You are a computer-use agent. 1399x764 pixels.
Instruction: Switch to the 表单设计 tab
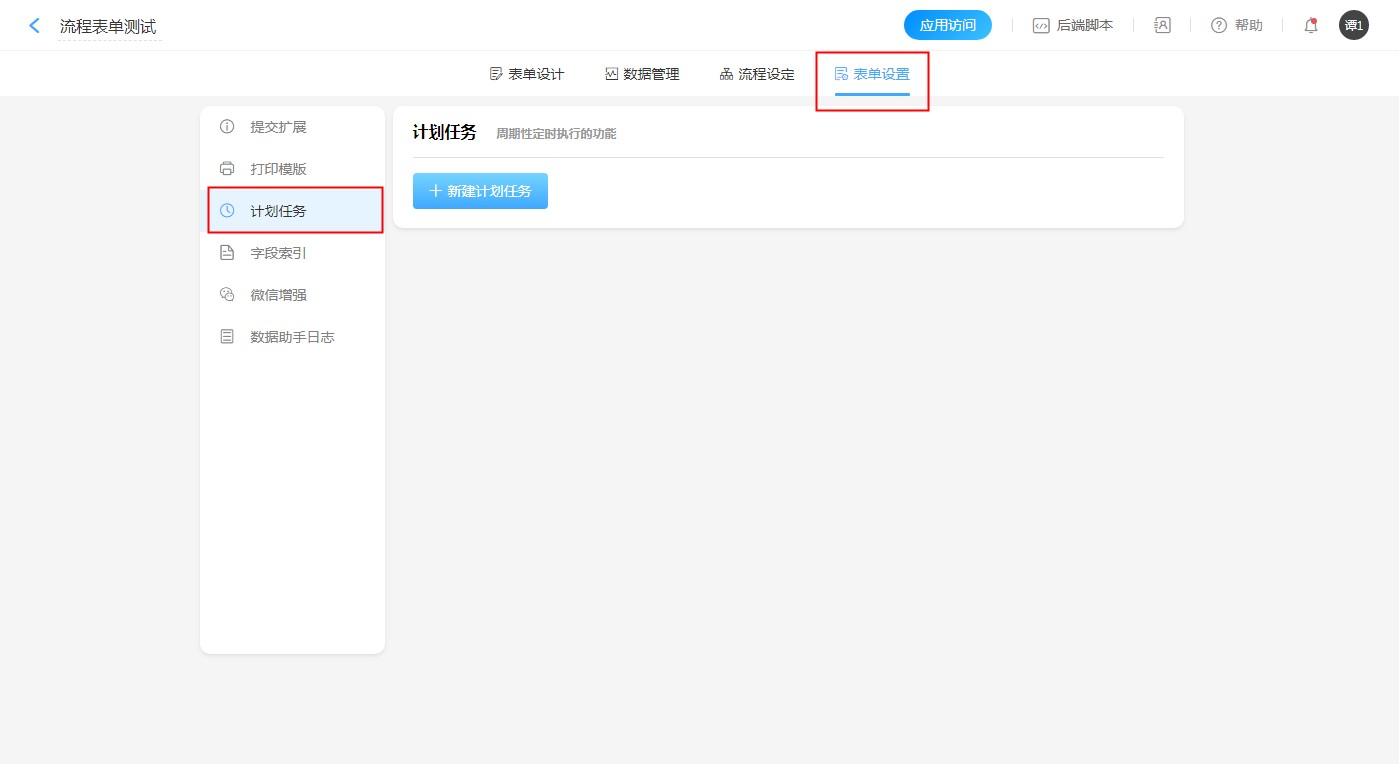(x=527, y=74)
